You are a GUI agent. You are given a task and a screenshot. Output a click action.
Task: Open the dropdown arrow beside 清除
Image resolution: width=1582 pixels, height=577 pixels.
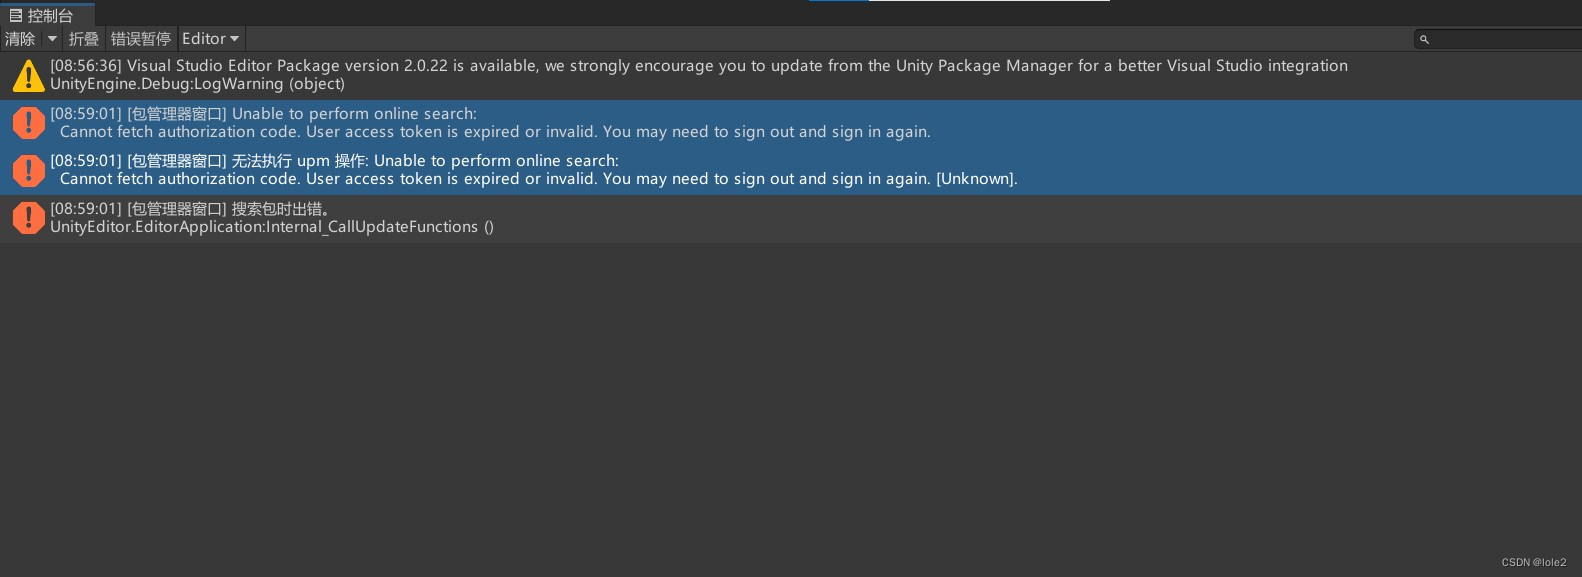[52, 39]
